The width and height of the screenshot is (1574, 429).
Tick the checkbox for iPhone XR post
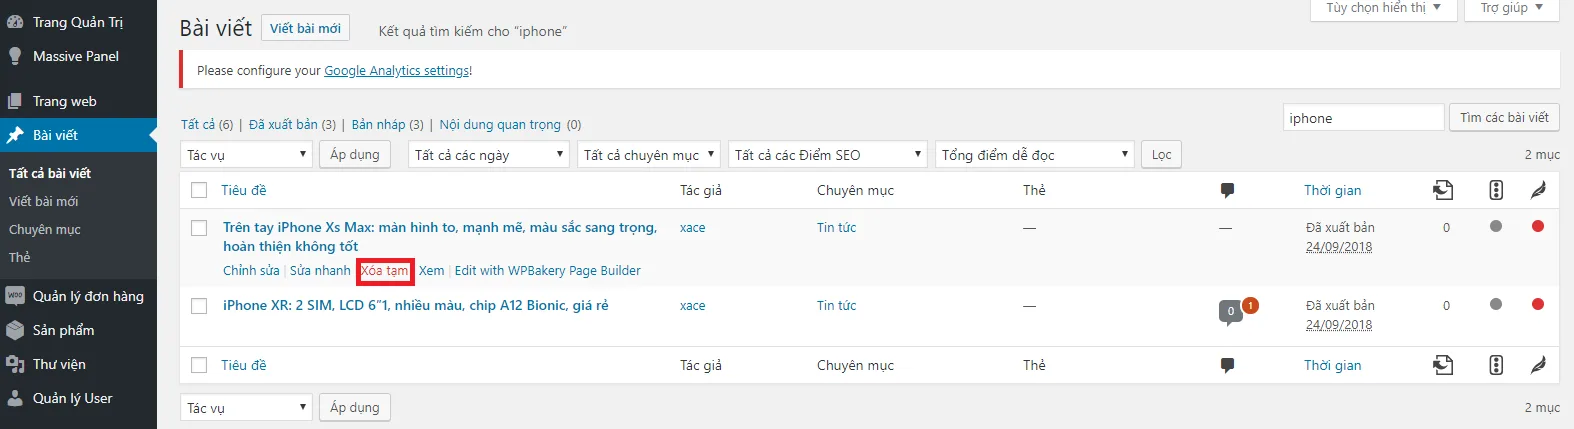coord(199,306)
